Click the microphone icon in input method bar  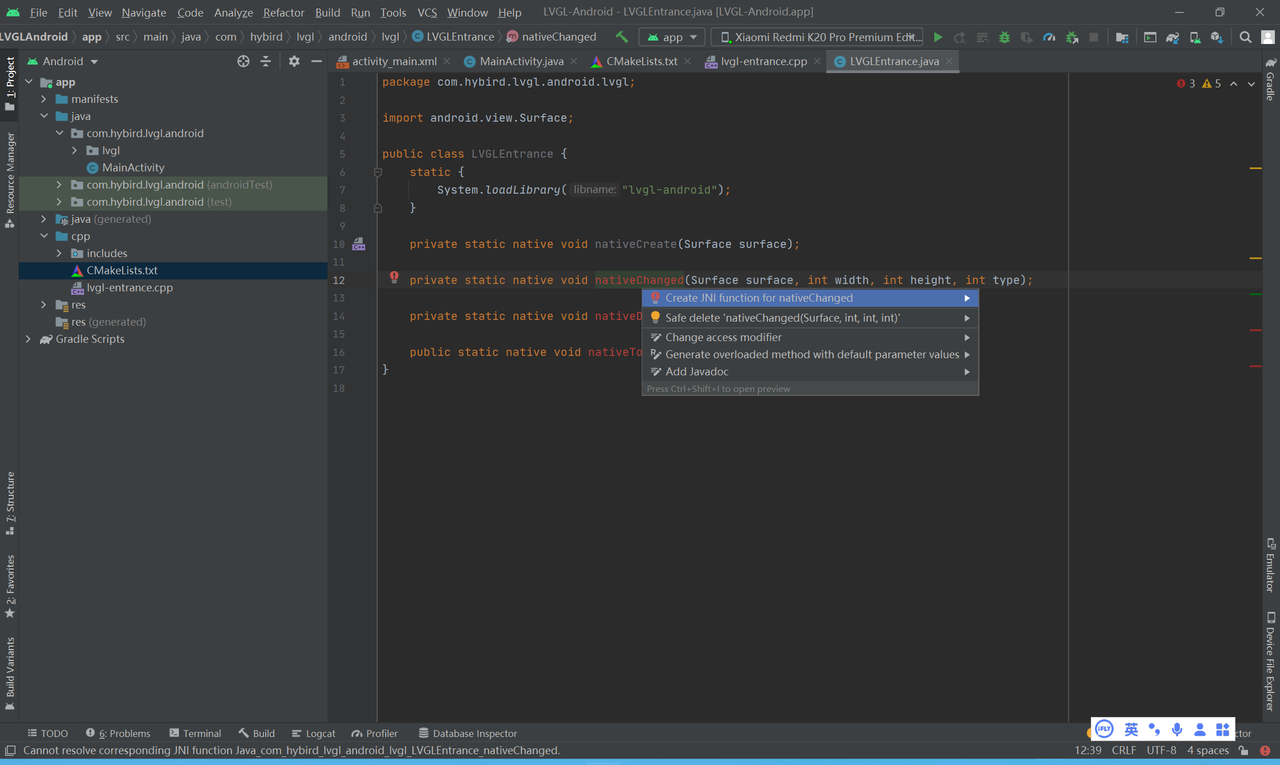pyautogui.click(x=1177, y=729)
